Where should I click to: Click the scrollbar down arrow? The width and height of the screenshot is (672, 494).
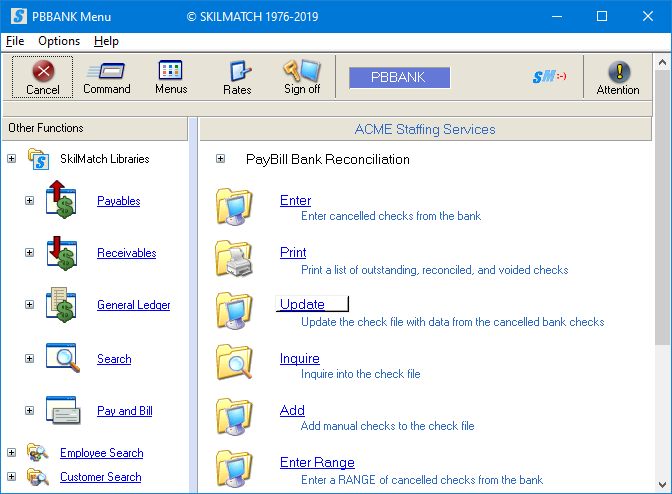(x=662, y=485)
